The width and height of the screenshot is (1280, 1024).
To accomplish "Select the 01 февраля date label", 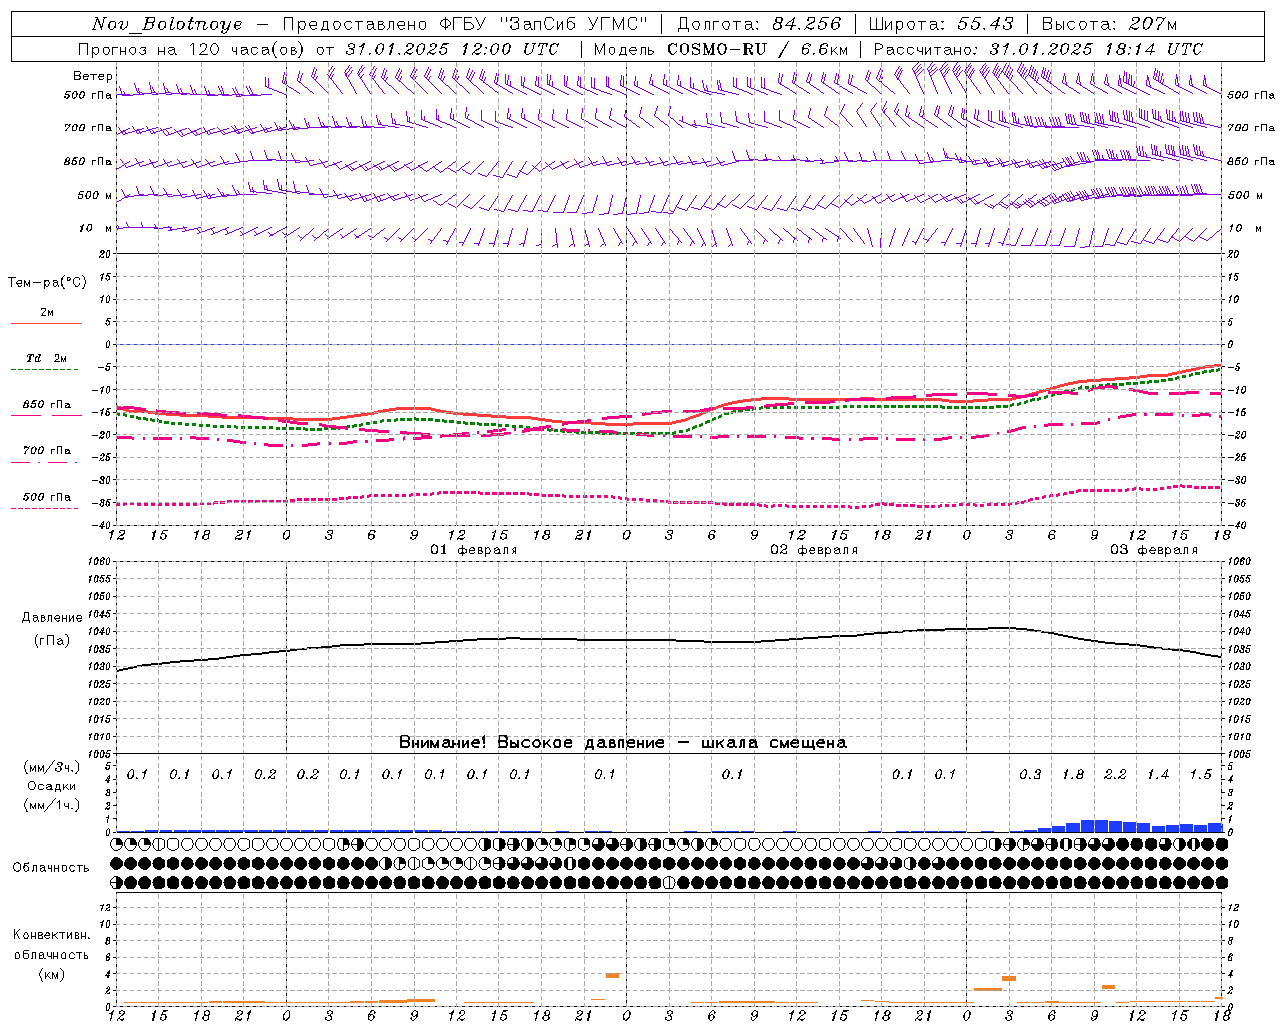I will [x=474, y=550].
